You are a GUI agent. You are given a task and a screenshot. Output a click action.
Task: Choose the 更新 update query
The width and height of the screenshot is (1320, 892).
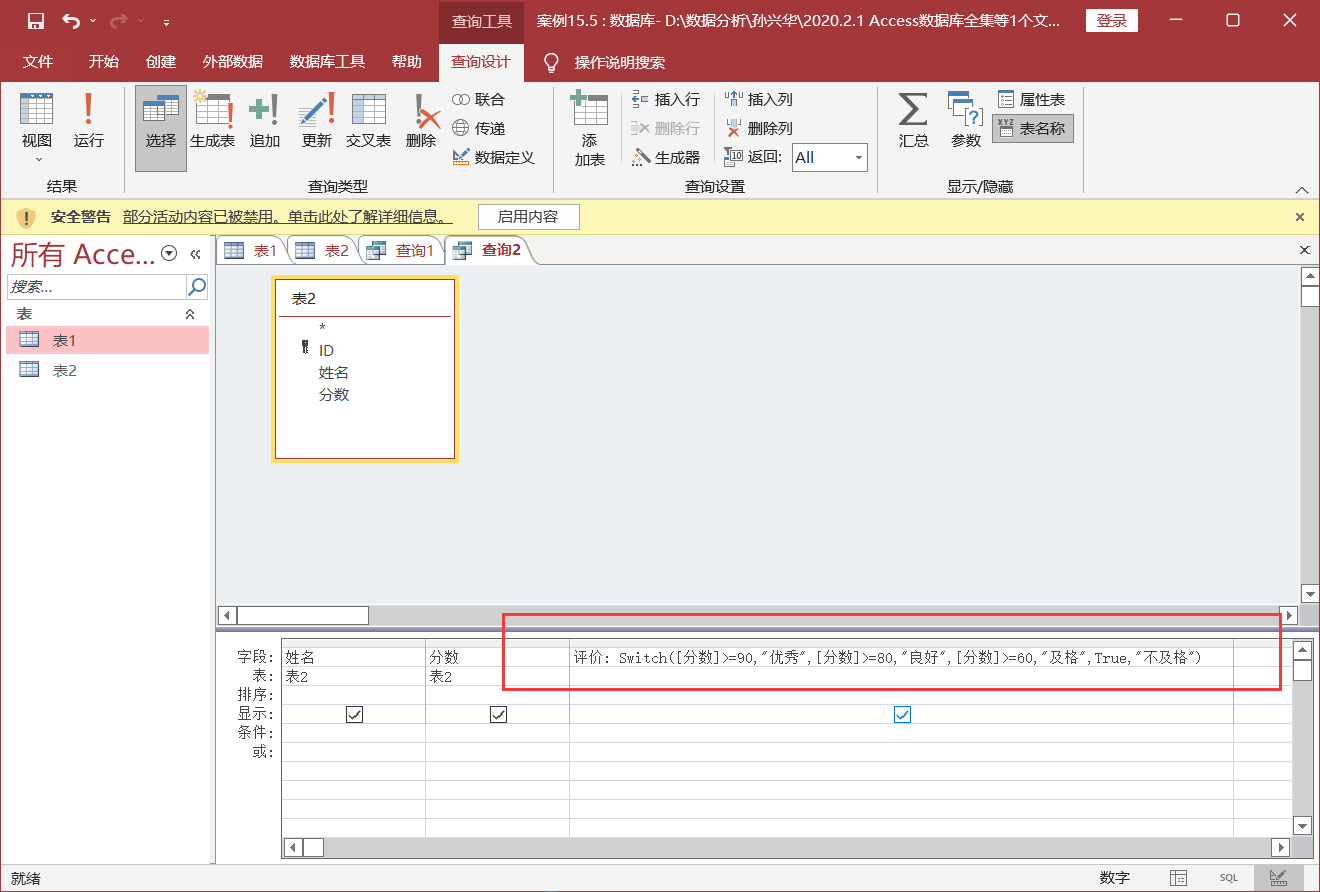[317, 120]
